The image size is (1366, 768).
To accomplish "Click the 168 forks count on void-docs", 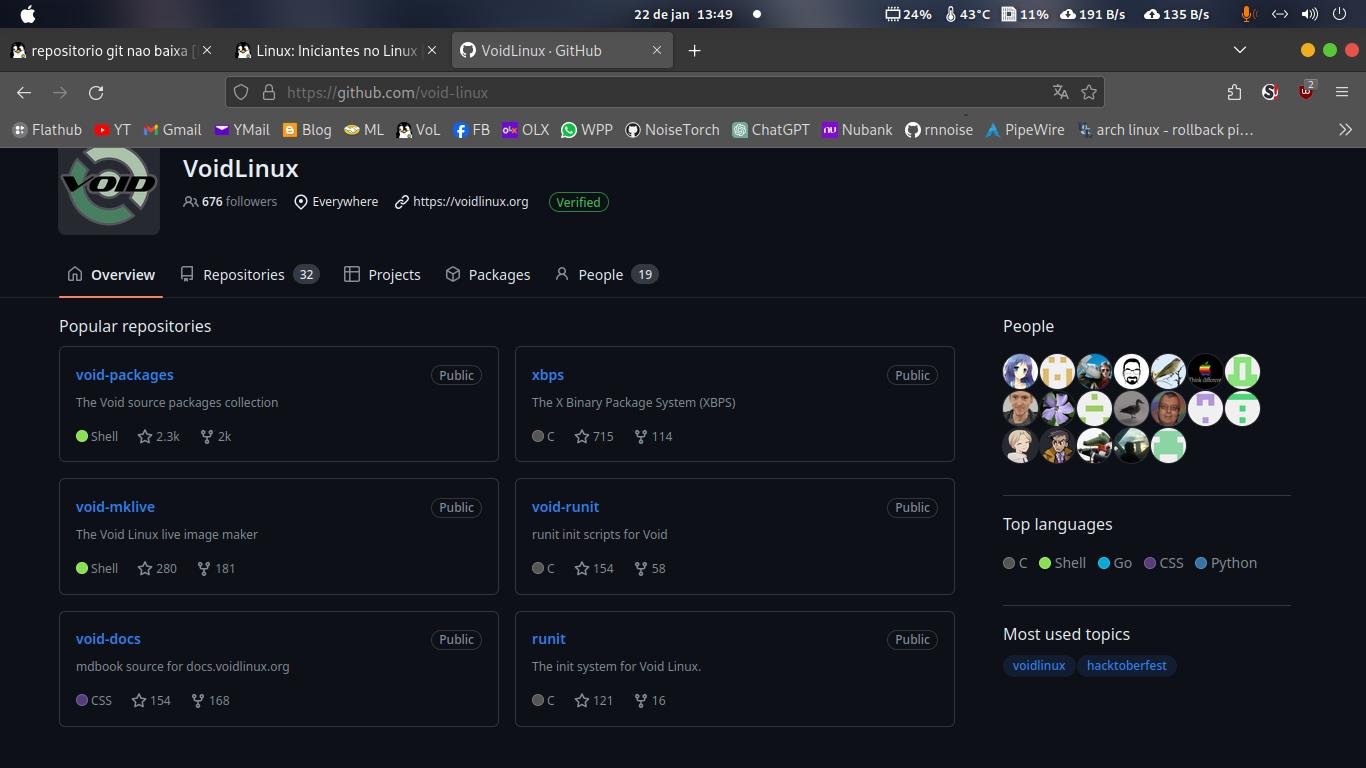I will click(x=211, y=700).
